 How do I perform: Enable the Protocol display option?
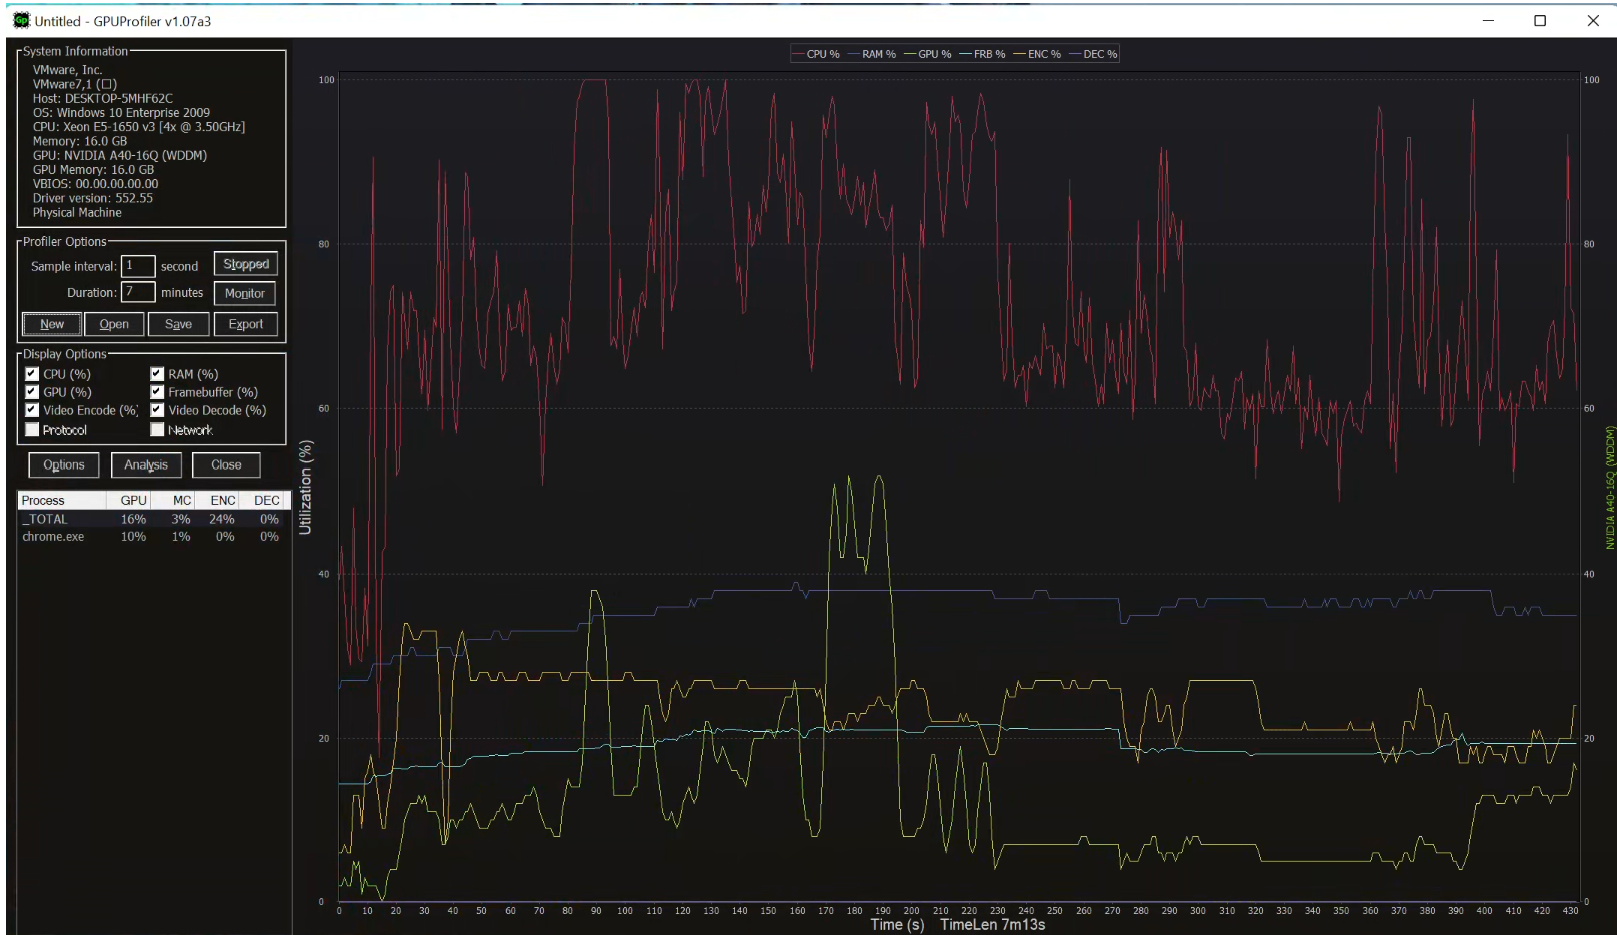[x=33, y=429]
